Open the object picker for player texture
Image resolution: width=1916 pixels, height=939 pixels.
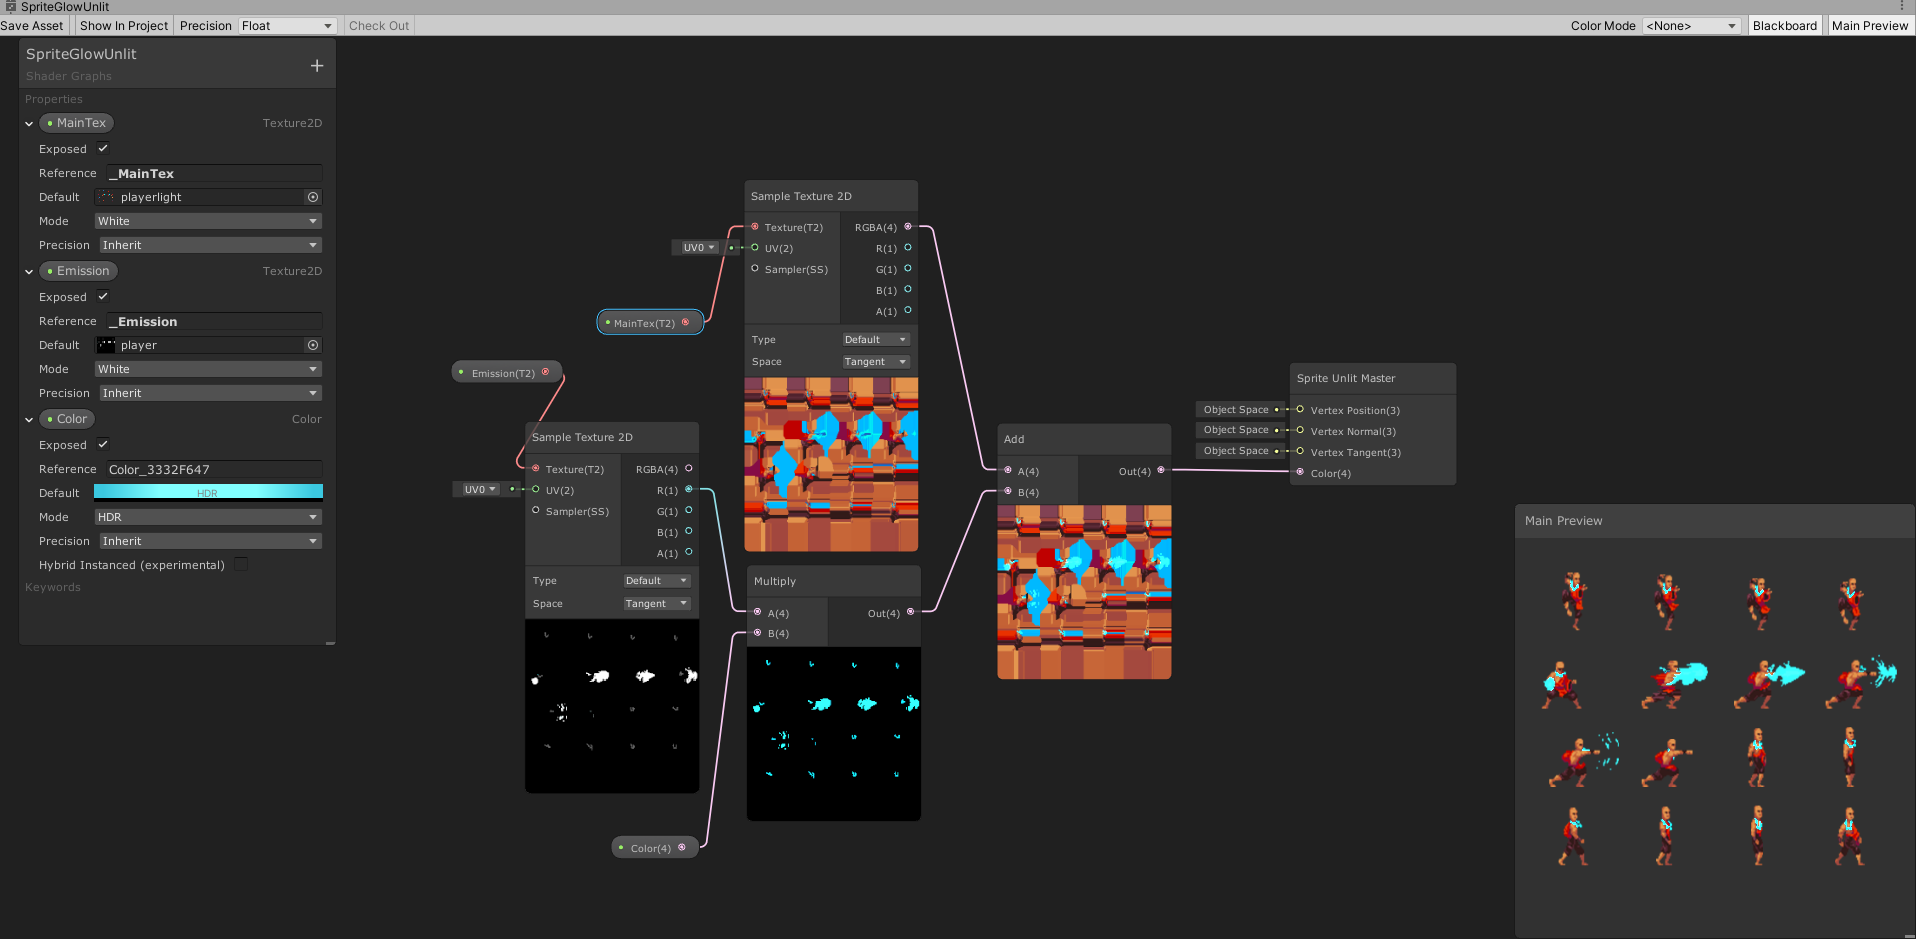click(x=312, y=344)
